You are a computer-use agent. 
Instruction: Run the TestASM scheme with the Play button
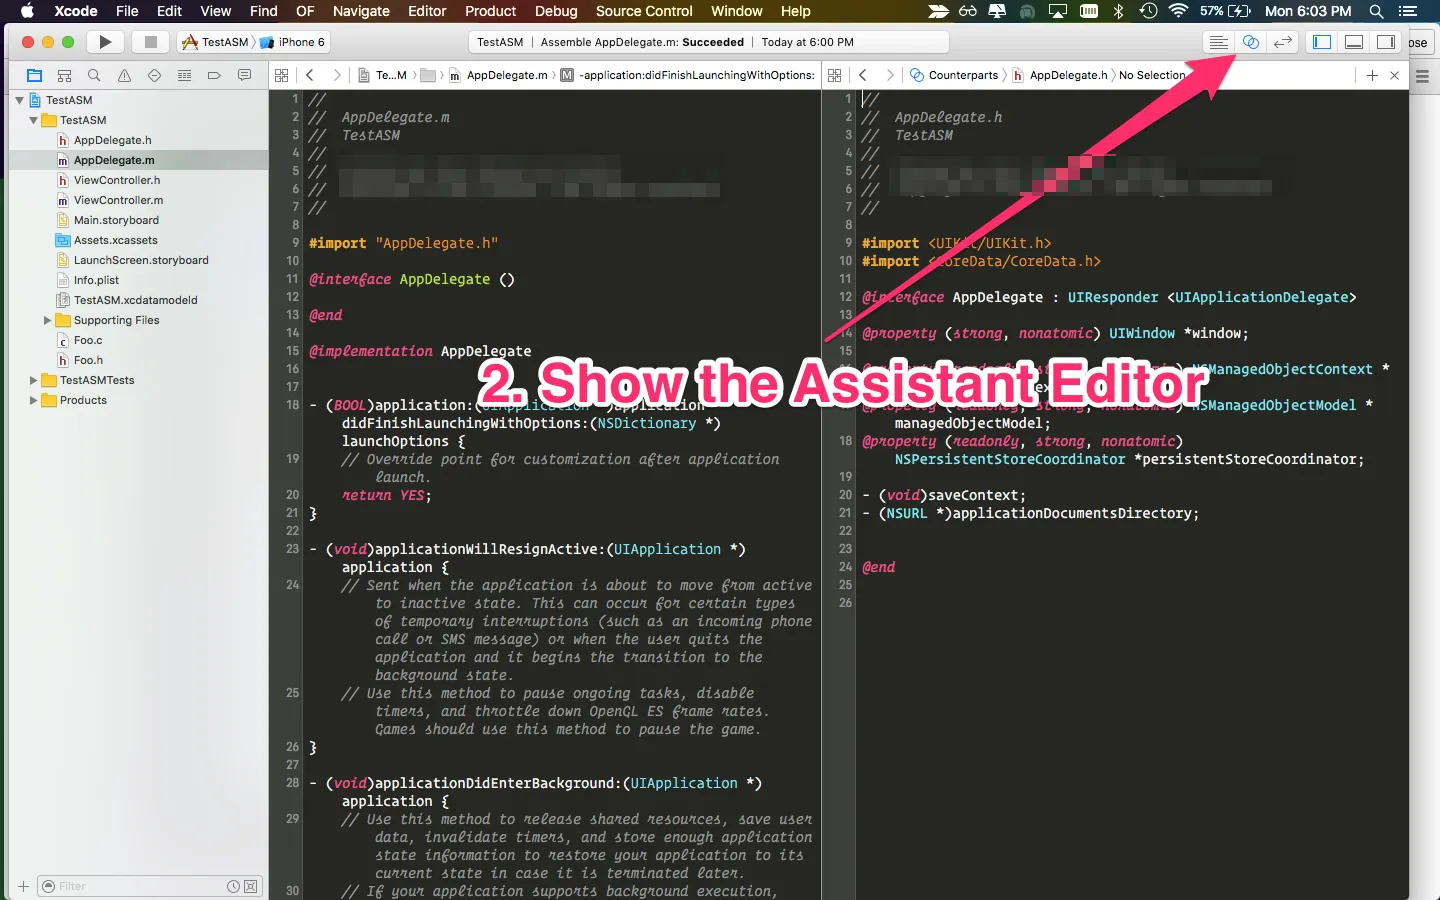(105, 42)
